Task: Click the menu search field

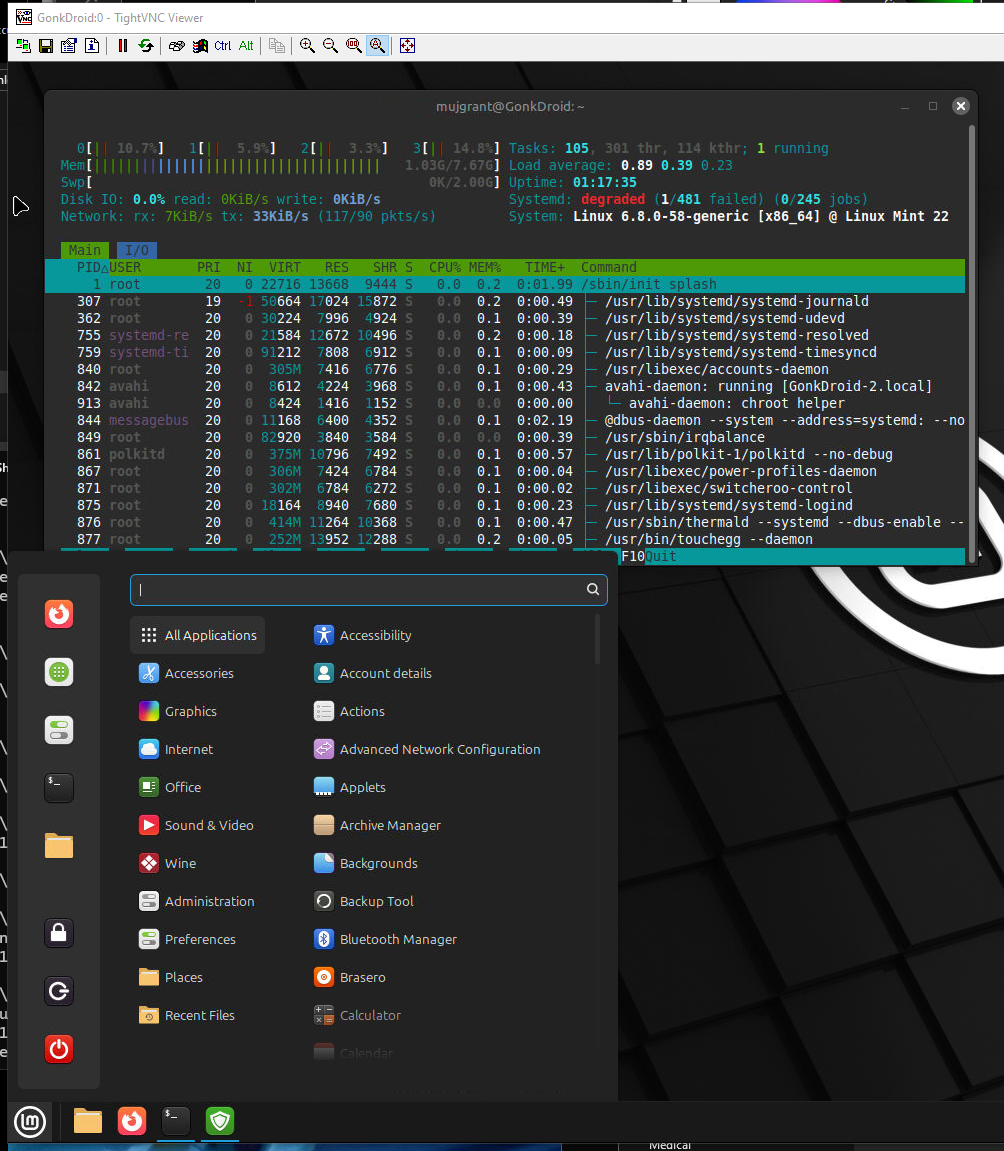Action: [x=368, y=589]
